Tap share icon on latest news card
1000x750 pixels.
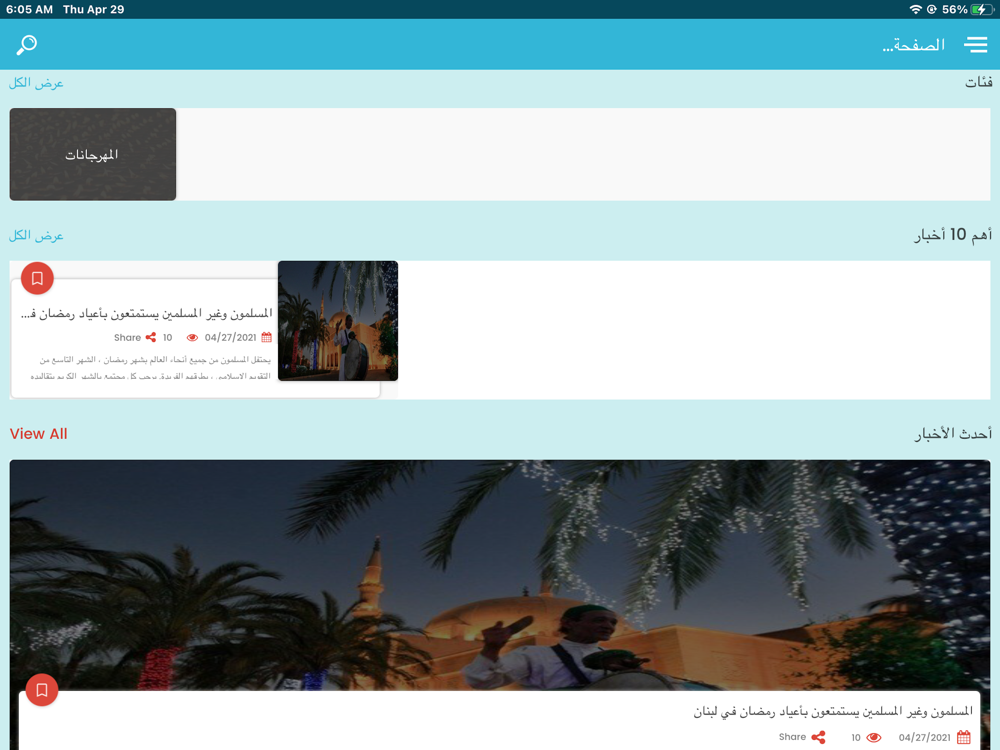818,737
